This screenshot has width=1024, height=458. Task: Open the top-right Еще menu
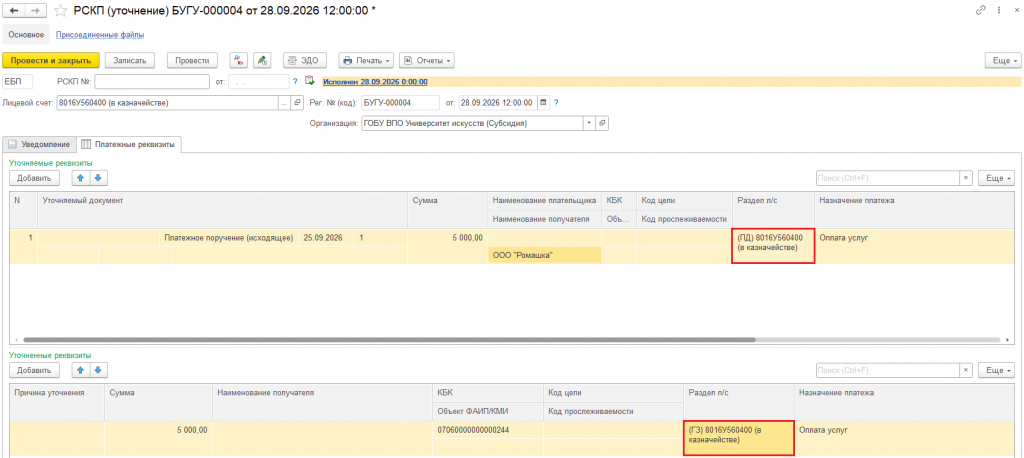(1002, 60)
